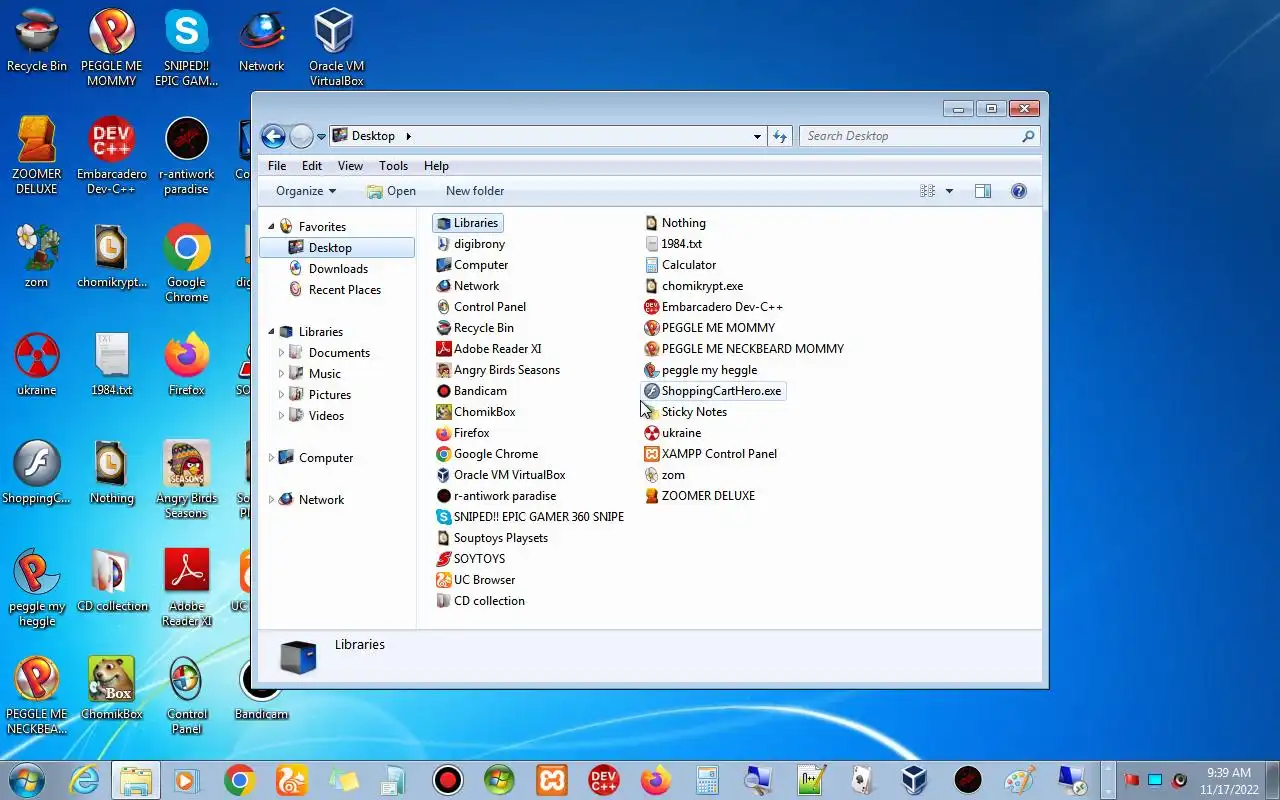Screen dimensions: 1280x800
Task: Select Souptoys Playsets in the file list
Action: tap(492, 538)
